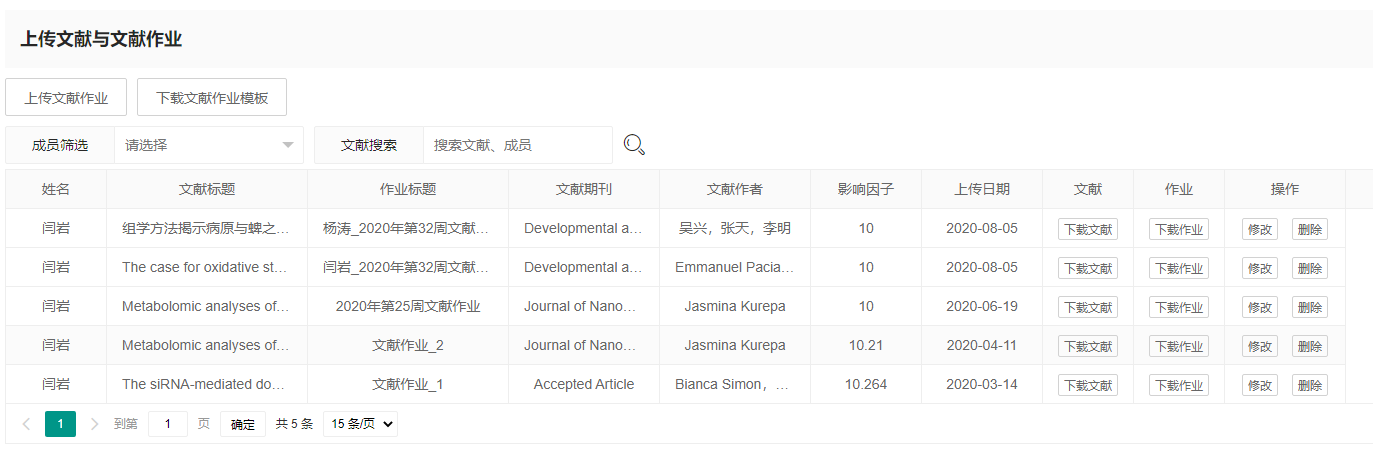The height and width of the screenshot is (459, 1373).
Task: Focus the 搜索文献、成员 search field
Action: (x=518, y=145)
